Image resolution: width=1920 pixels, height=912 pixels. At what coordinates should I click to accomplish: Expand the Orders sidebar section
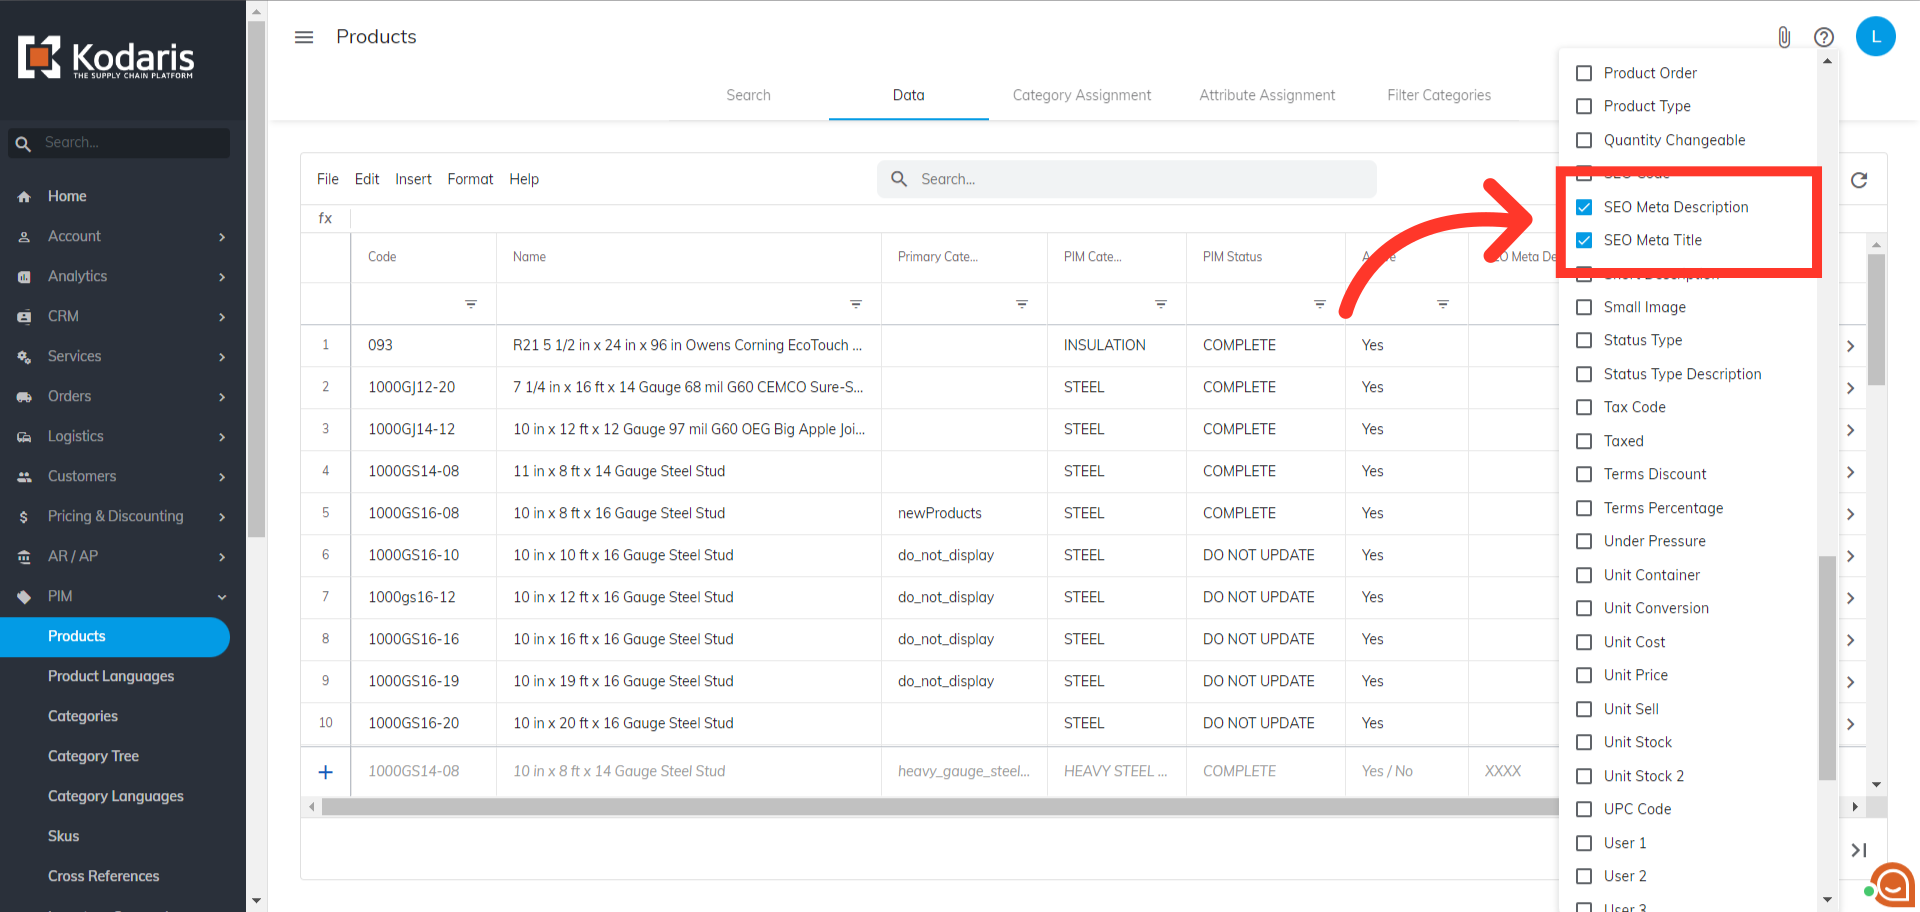coord(222,397)
